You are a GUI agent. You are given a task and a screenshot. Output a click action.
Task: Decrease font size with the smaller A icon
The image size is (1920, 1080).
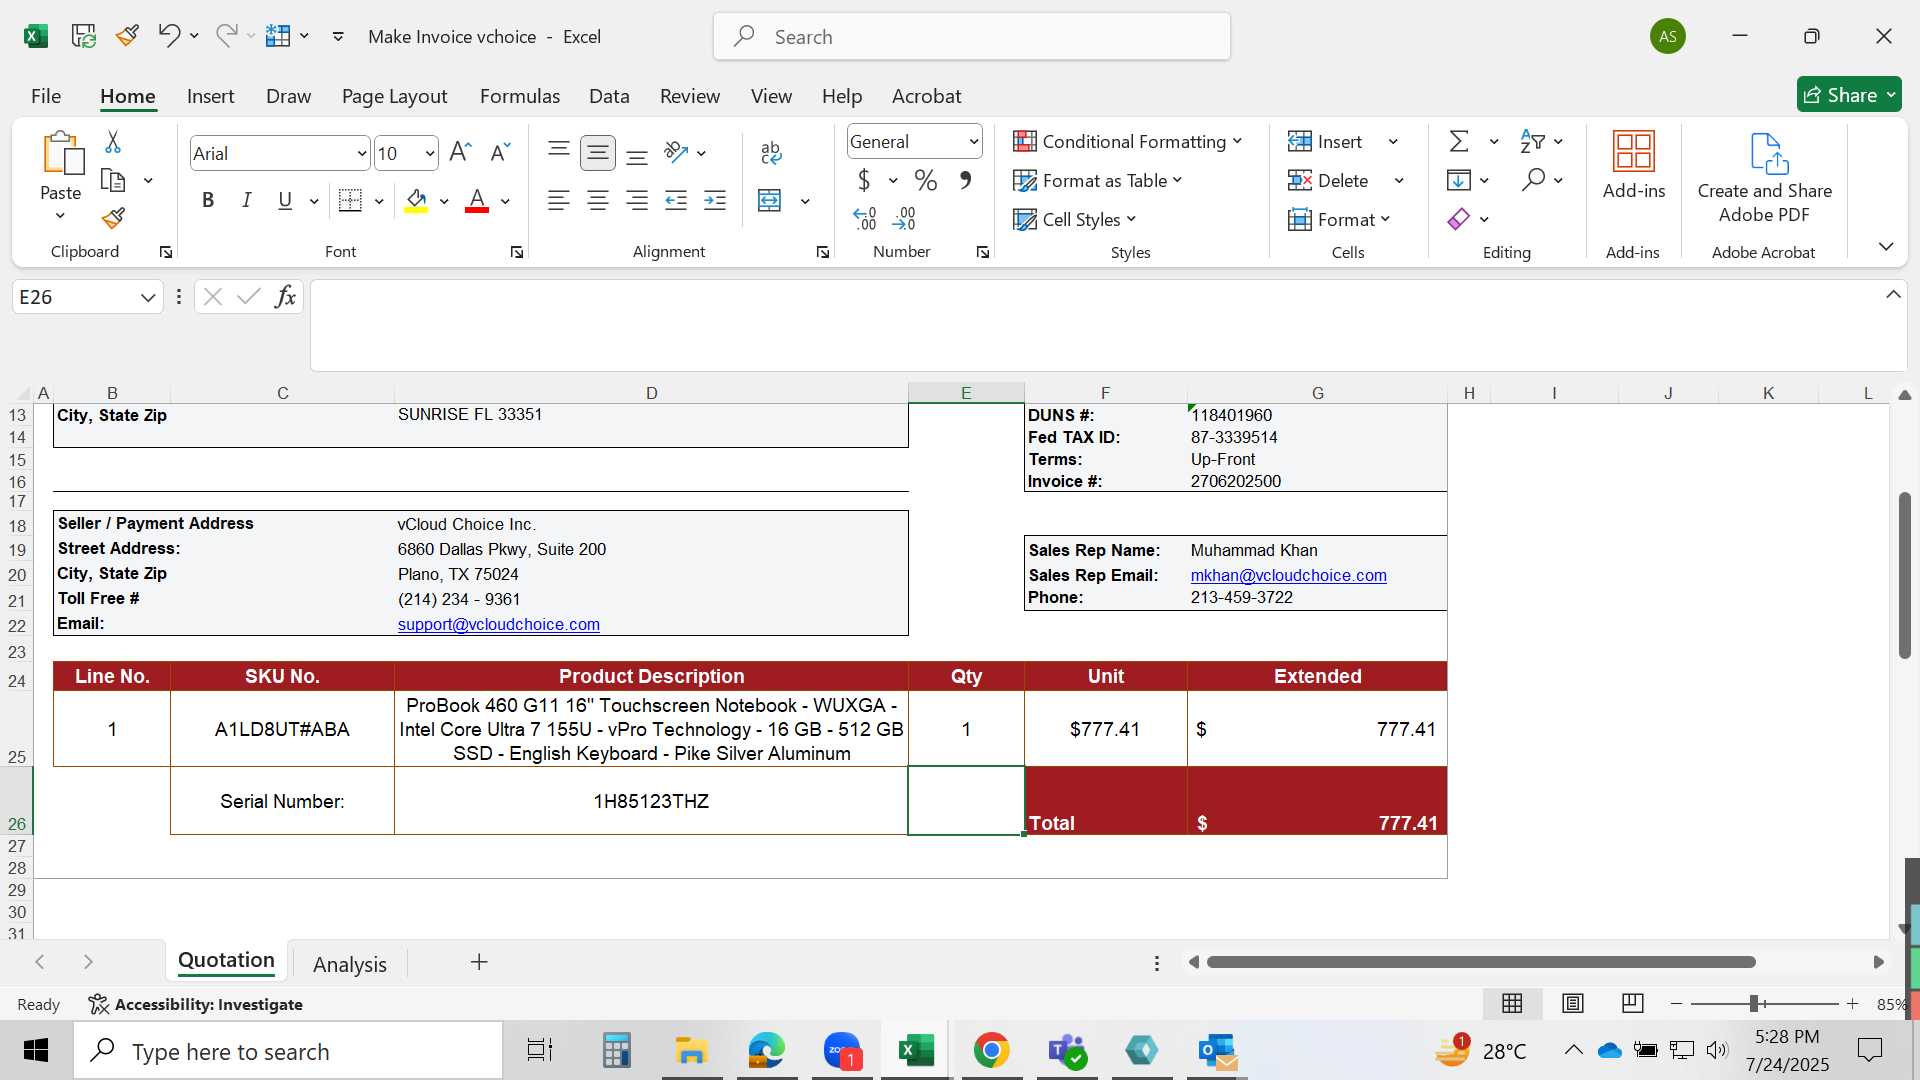coord(500,153)
